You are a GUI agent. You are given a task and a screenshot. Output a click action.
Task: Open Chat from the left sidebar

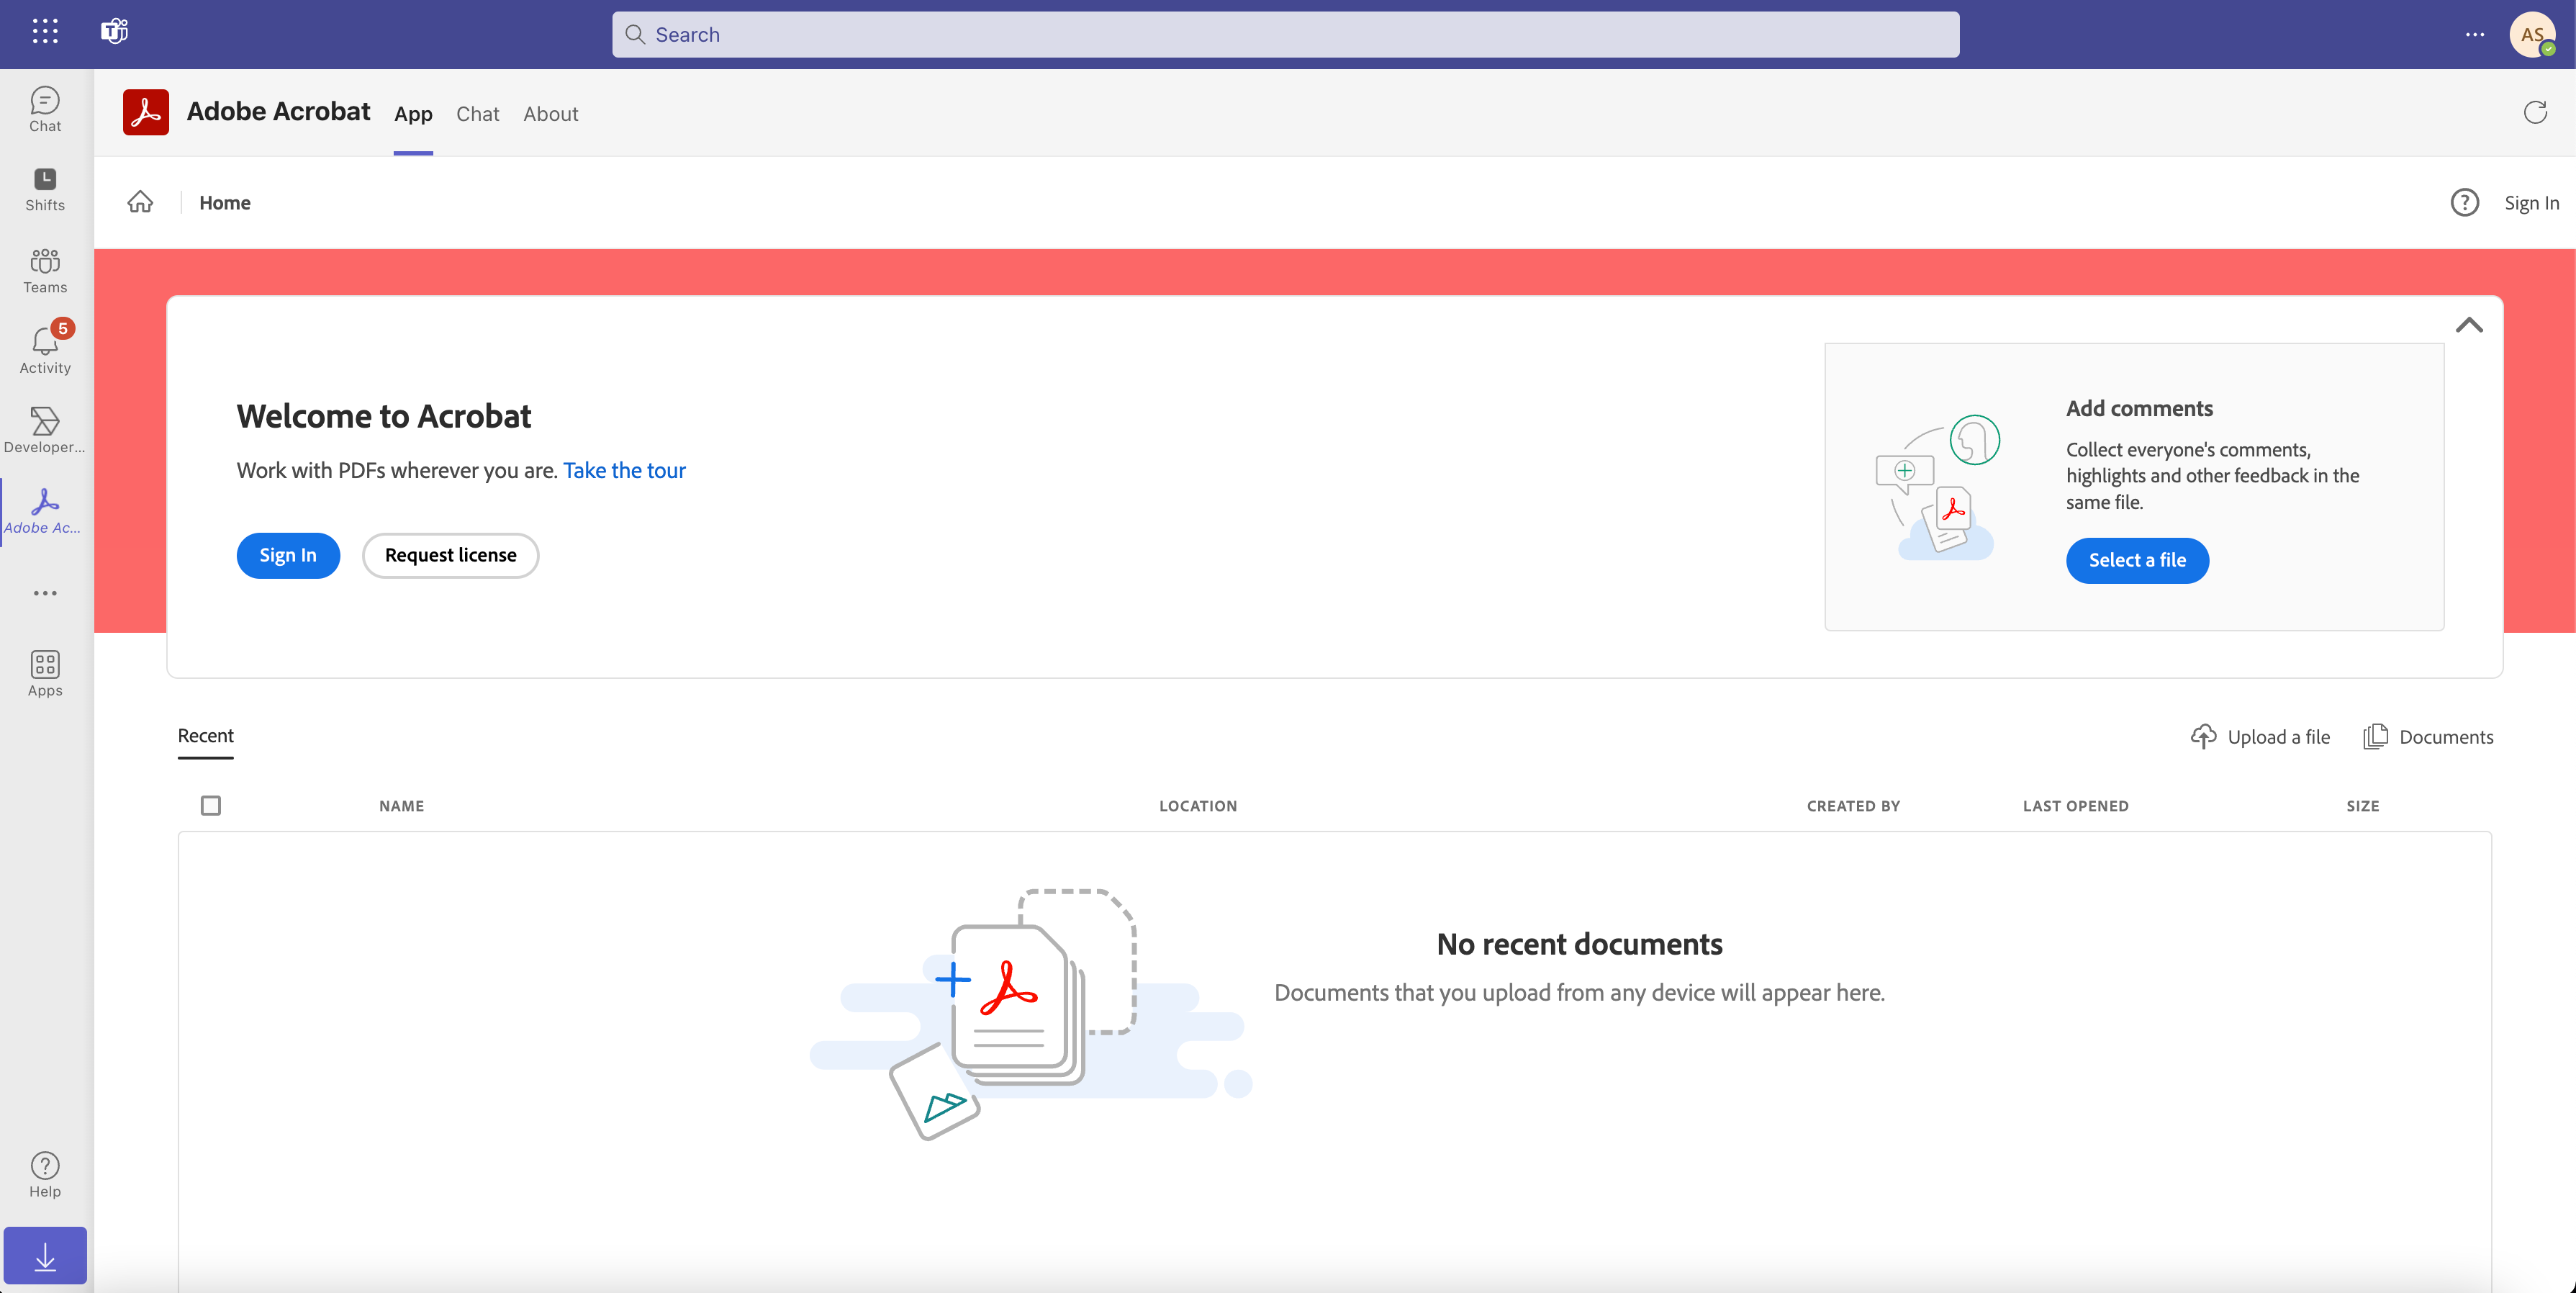44,108
